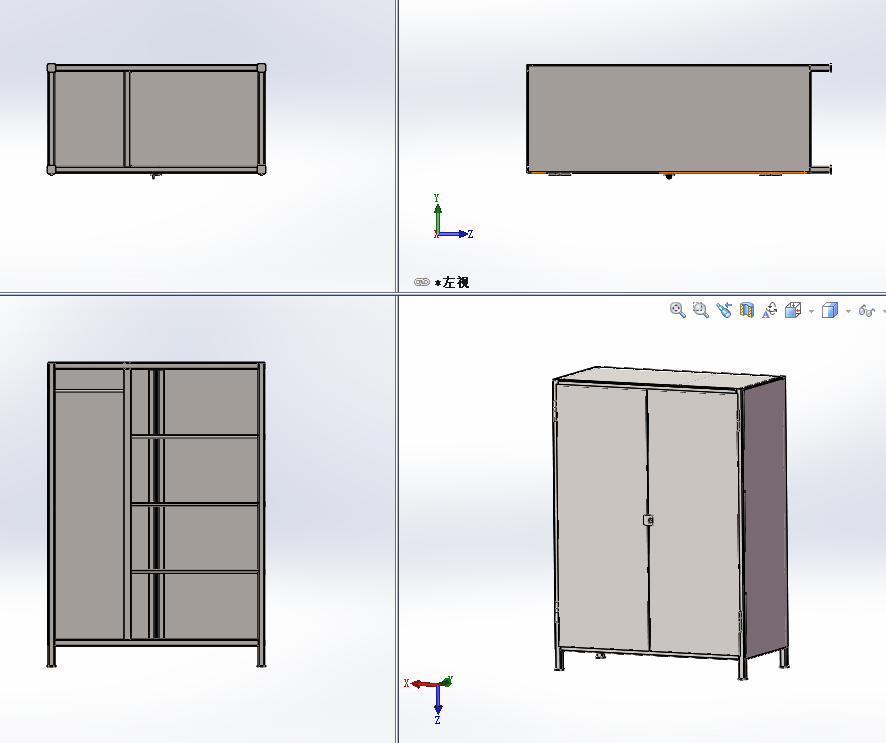Viewport: 886px width, 743px height.
Task: Click the Display Style shaded cube icon
Action: [829, 310]
